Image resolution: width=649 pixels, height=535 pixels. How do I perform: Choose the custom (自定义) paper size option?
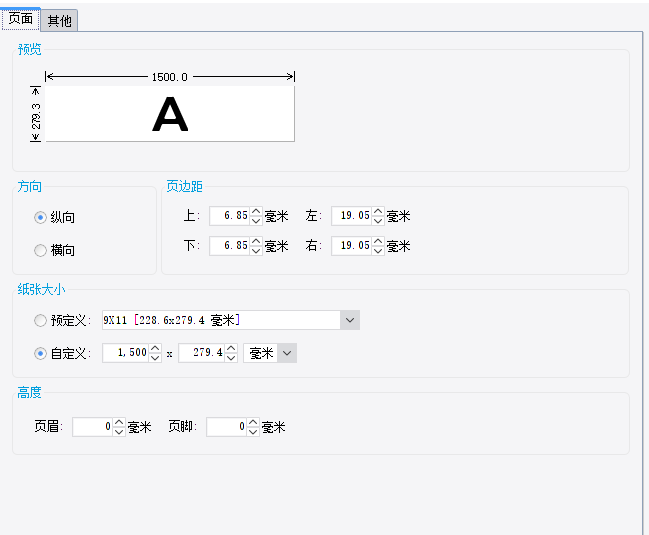click(x=40, y=353)
